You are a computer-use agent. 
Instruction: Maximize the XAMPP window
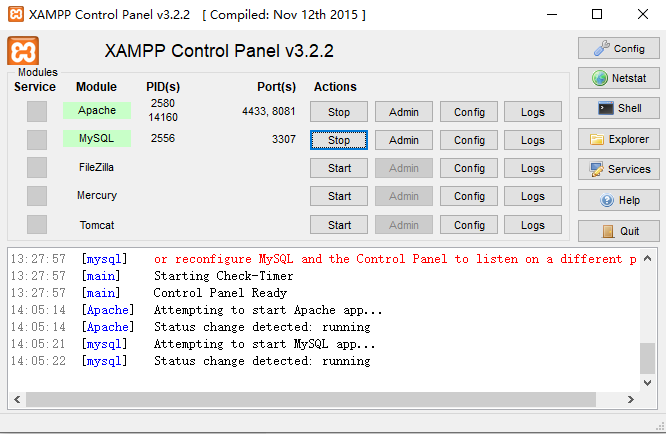[597, 14]
